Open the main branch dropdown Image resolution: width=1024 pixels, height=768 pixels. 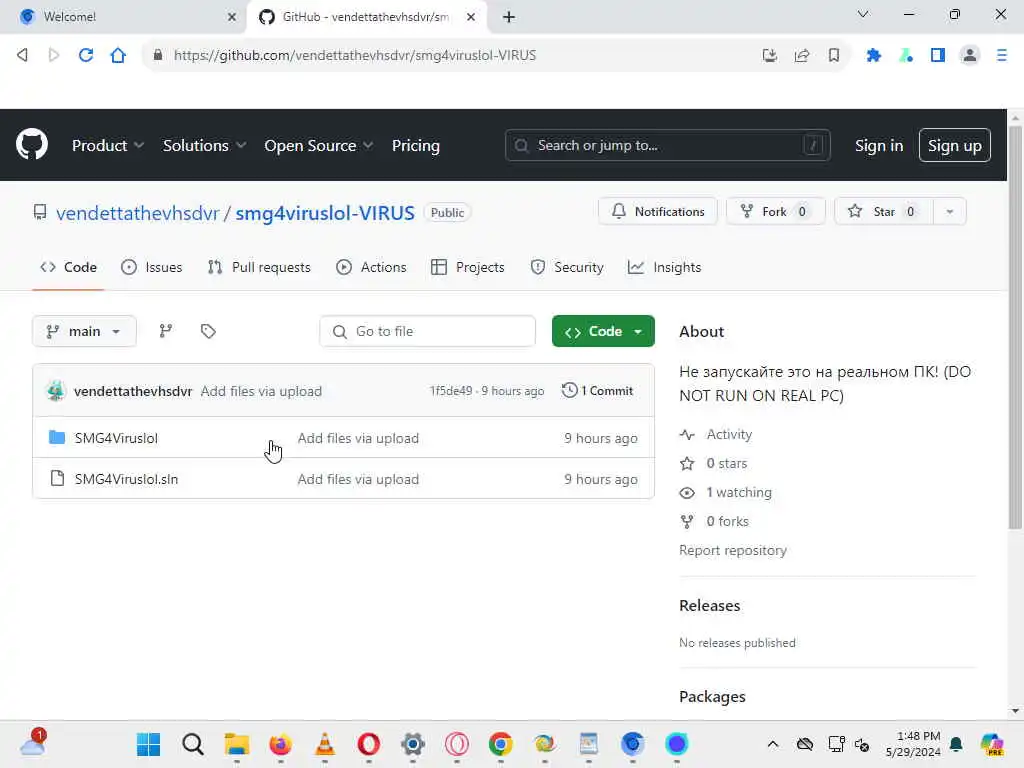click(84, 331)
